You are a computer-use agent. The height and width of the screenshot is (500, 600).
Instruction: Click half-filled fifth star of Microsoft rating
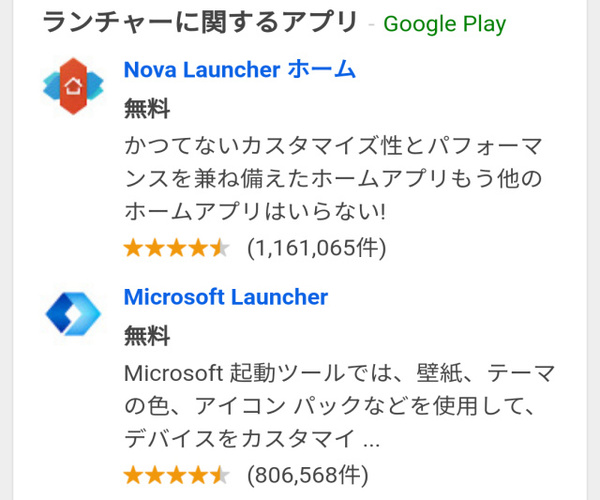[220, 473]
